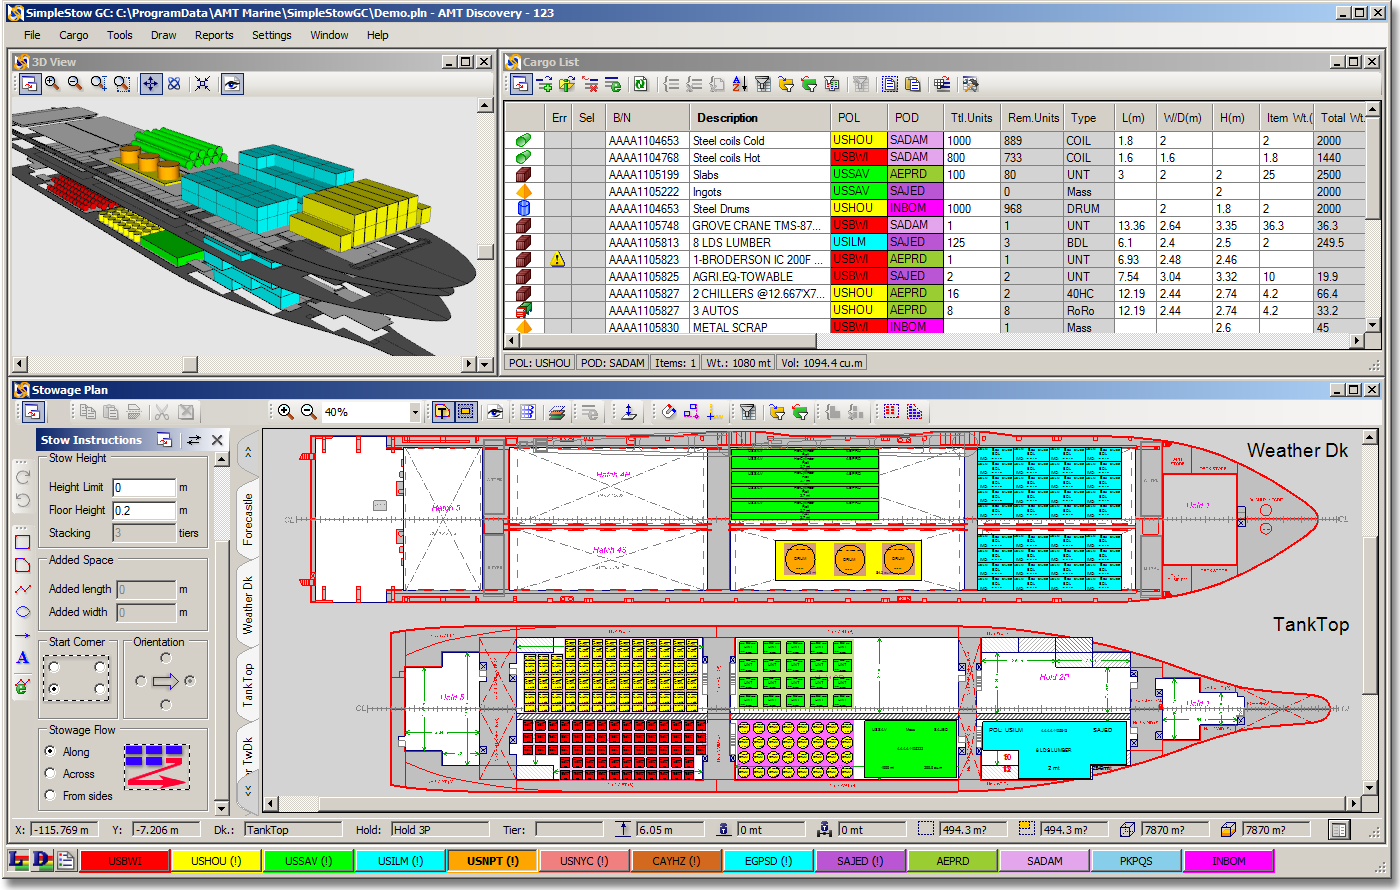This screenshot has height=890, width=1400.
Task: Select the rectangle draw tool
Action: 23,542
